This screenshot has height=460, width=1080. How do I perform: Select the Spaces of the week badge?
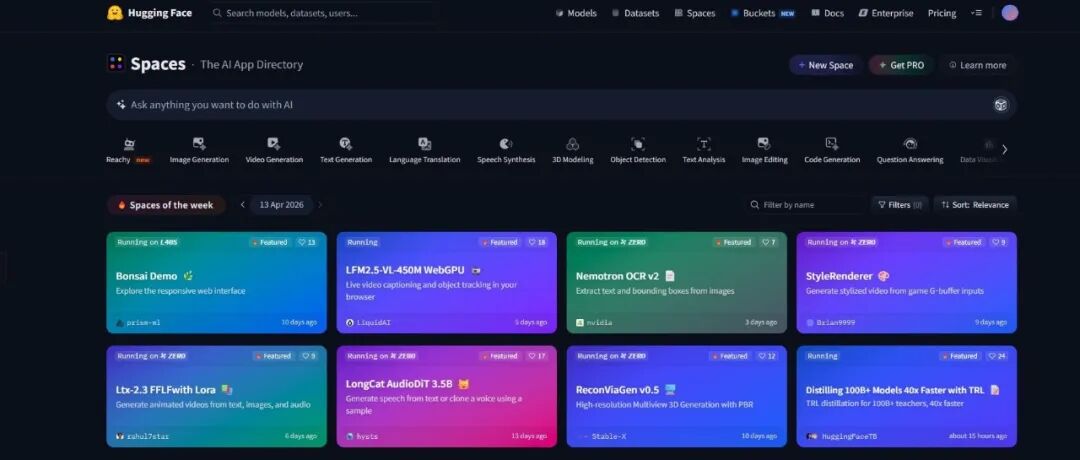pyautogui.click(x=166, y=205)
